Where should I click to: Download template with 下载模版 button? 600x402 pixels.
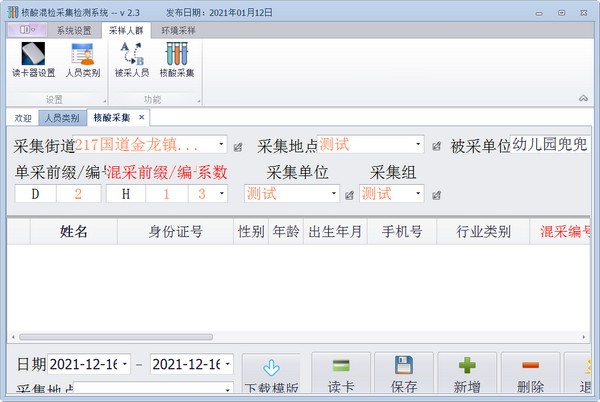click(x=270, y=375)
